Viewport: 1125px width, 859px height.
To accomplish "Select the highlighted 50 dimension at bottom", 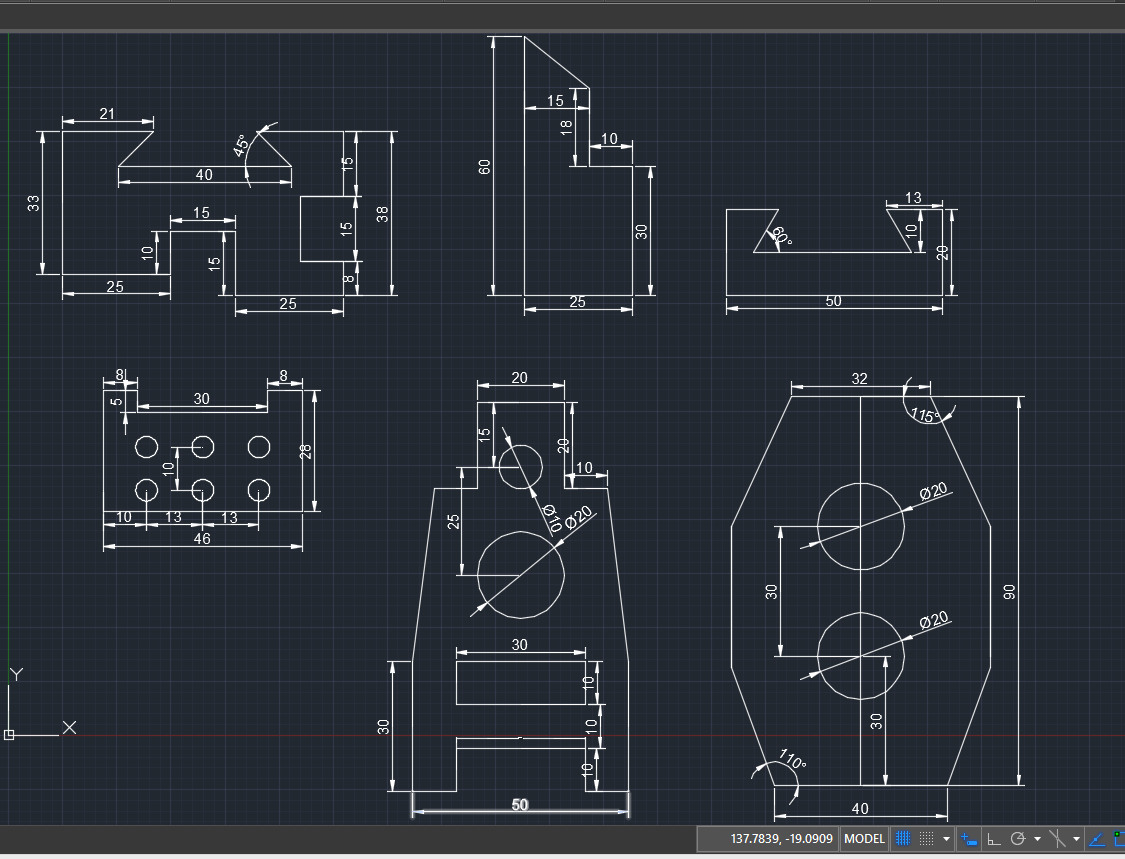I will coord(519,805).
